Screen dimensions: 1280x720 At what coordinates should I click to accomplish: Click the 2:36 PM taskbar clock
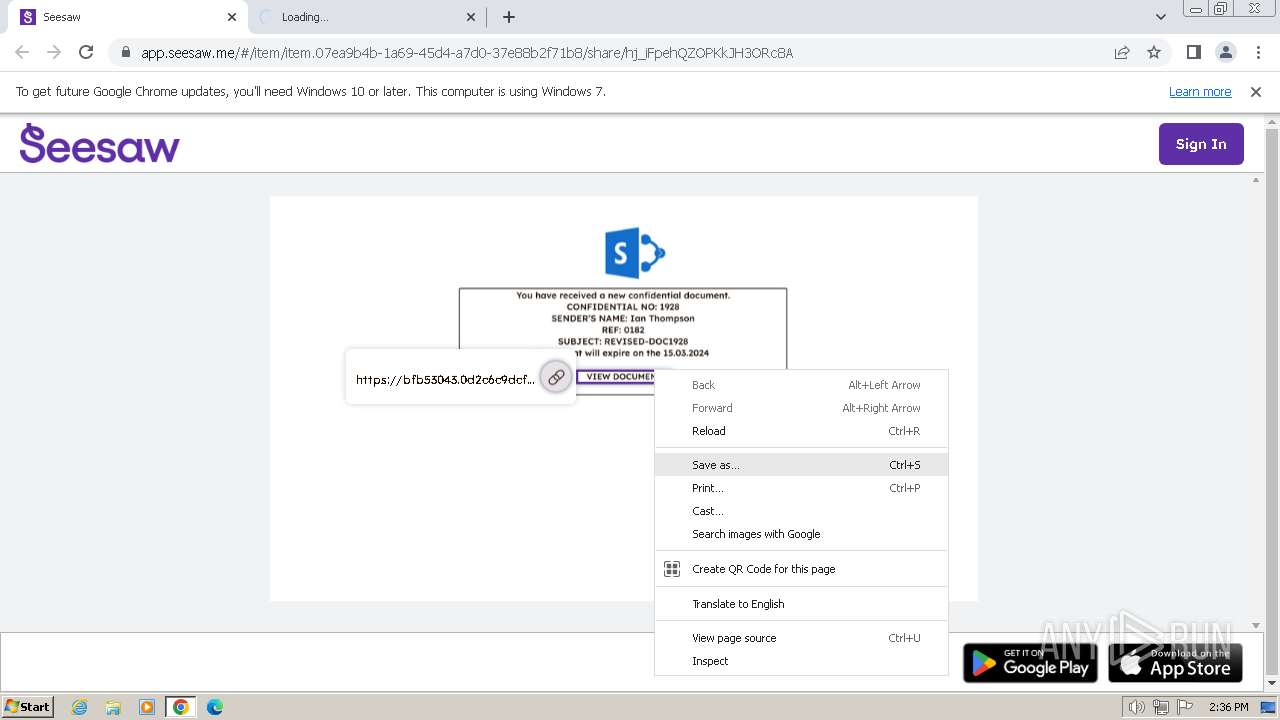click(1228, 707)
